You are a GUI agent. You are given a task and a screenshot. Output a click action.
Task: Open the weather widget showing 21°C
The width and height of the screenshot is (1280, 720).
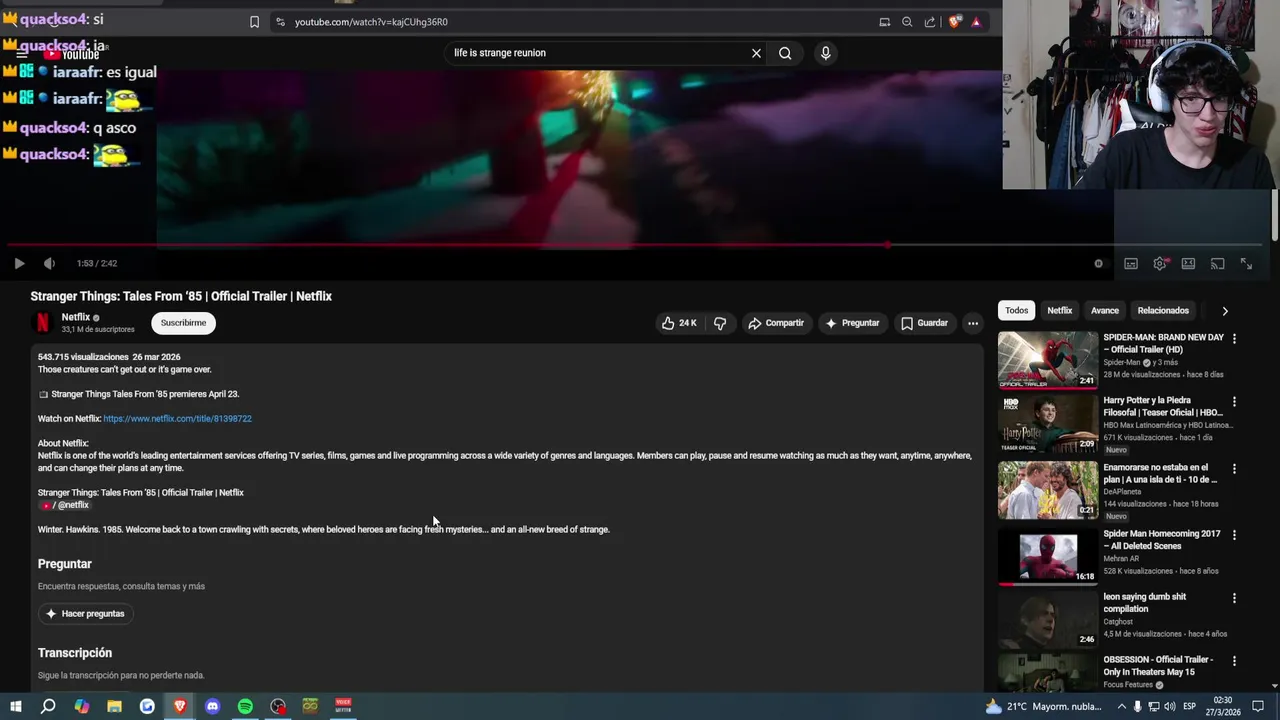(x=1043, y=706)
